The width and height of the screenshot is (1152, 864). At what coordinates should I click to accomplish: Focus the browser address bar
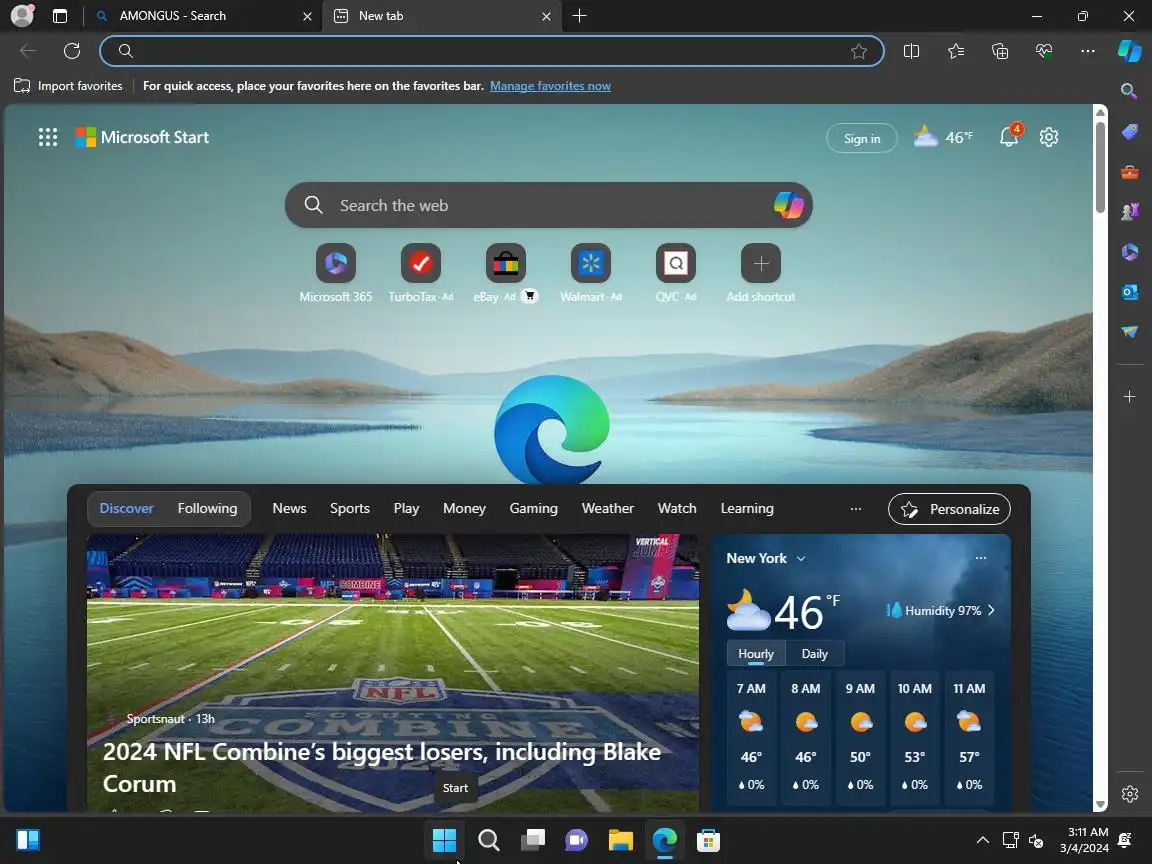tap(492, 51)
